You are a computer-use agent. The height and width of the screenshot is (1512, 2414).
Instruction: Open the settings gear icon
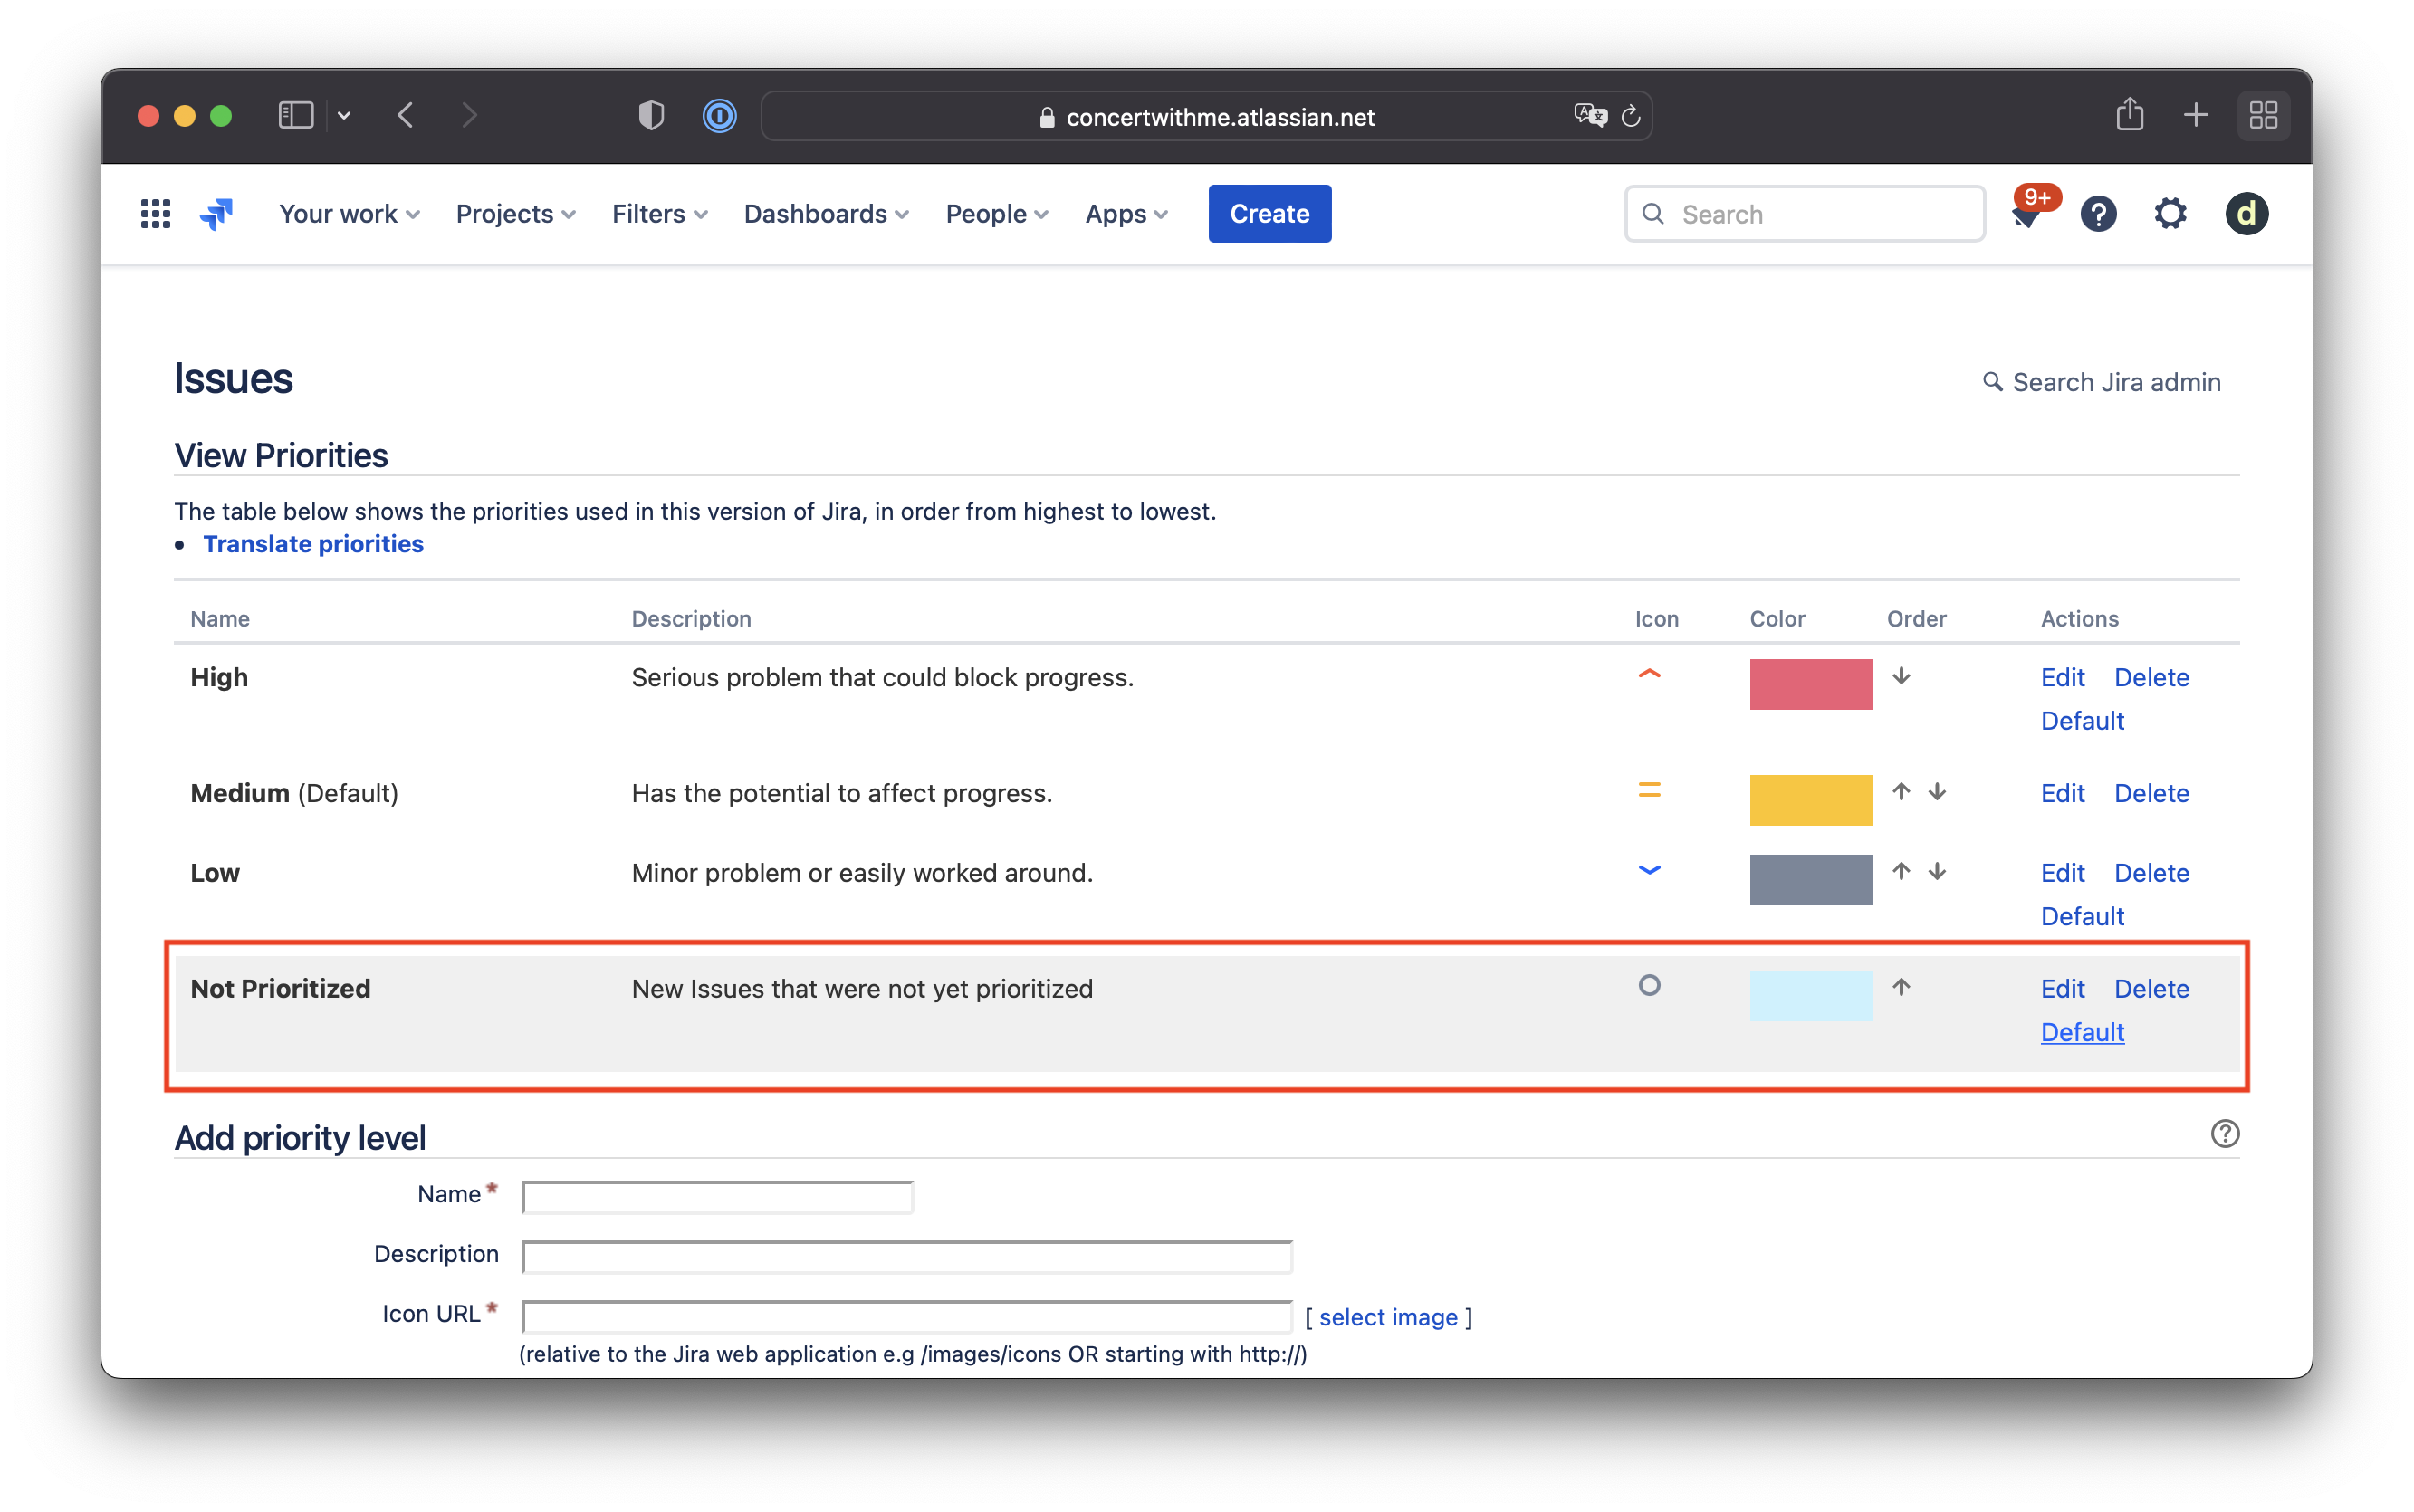coord(2169,213)
